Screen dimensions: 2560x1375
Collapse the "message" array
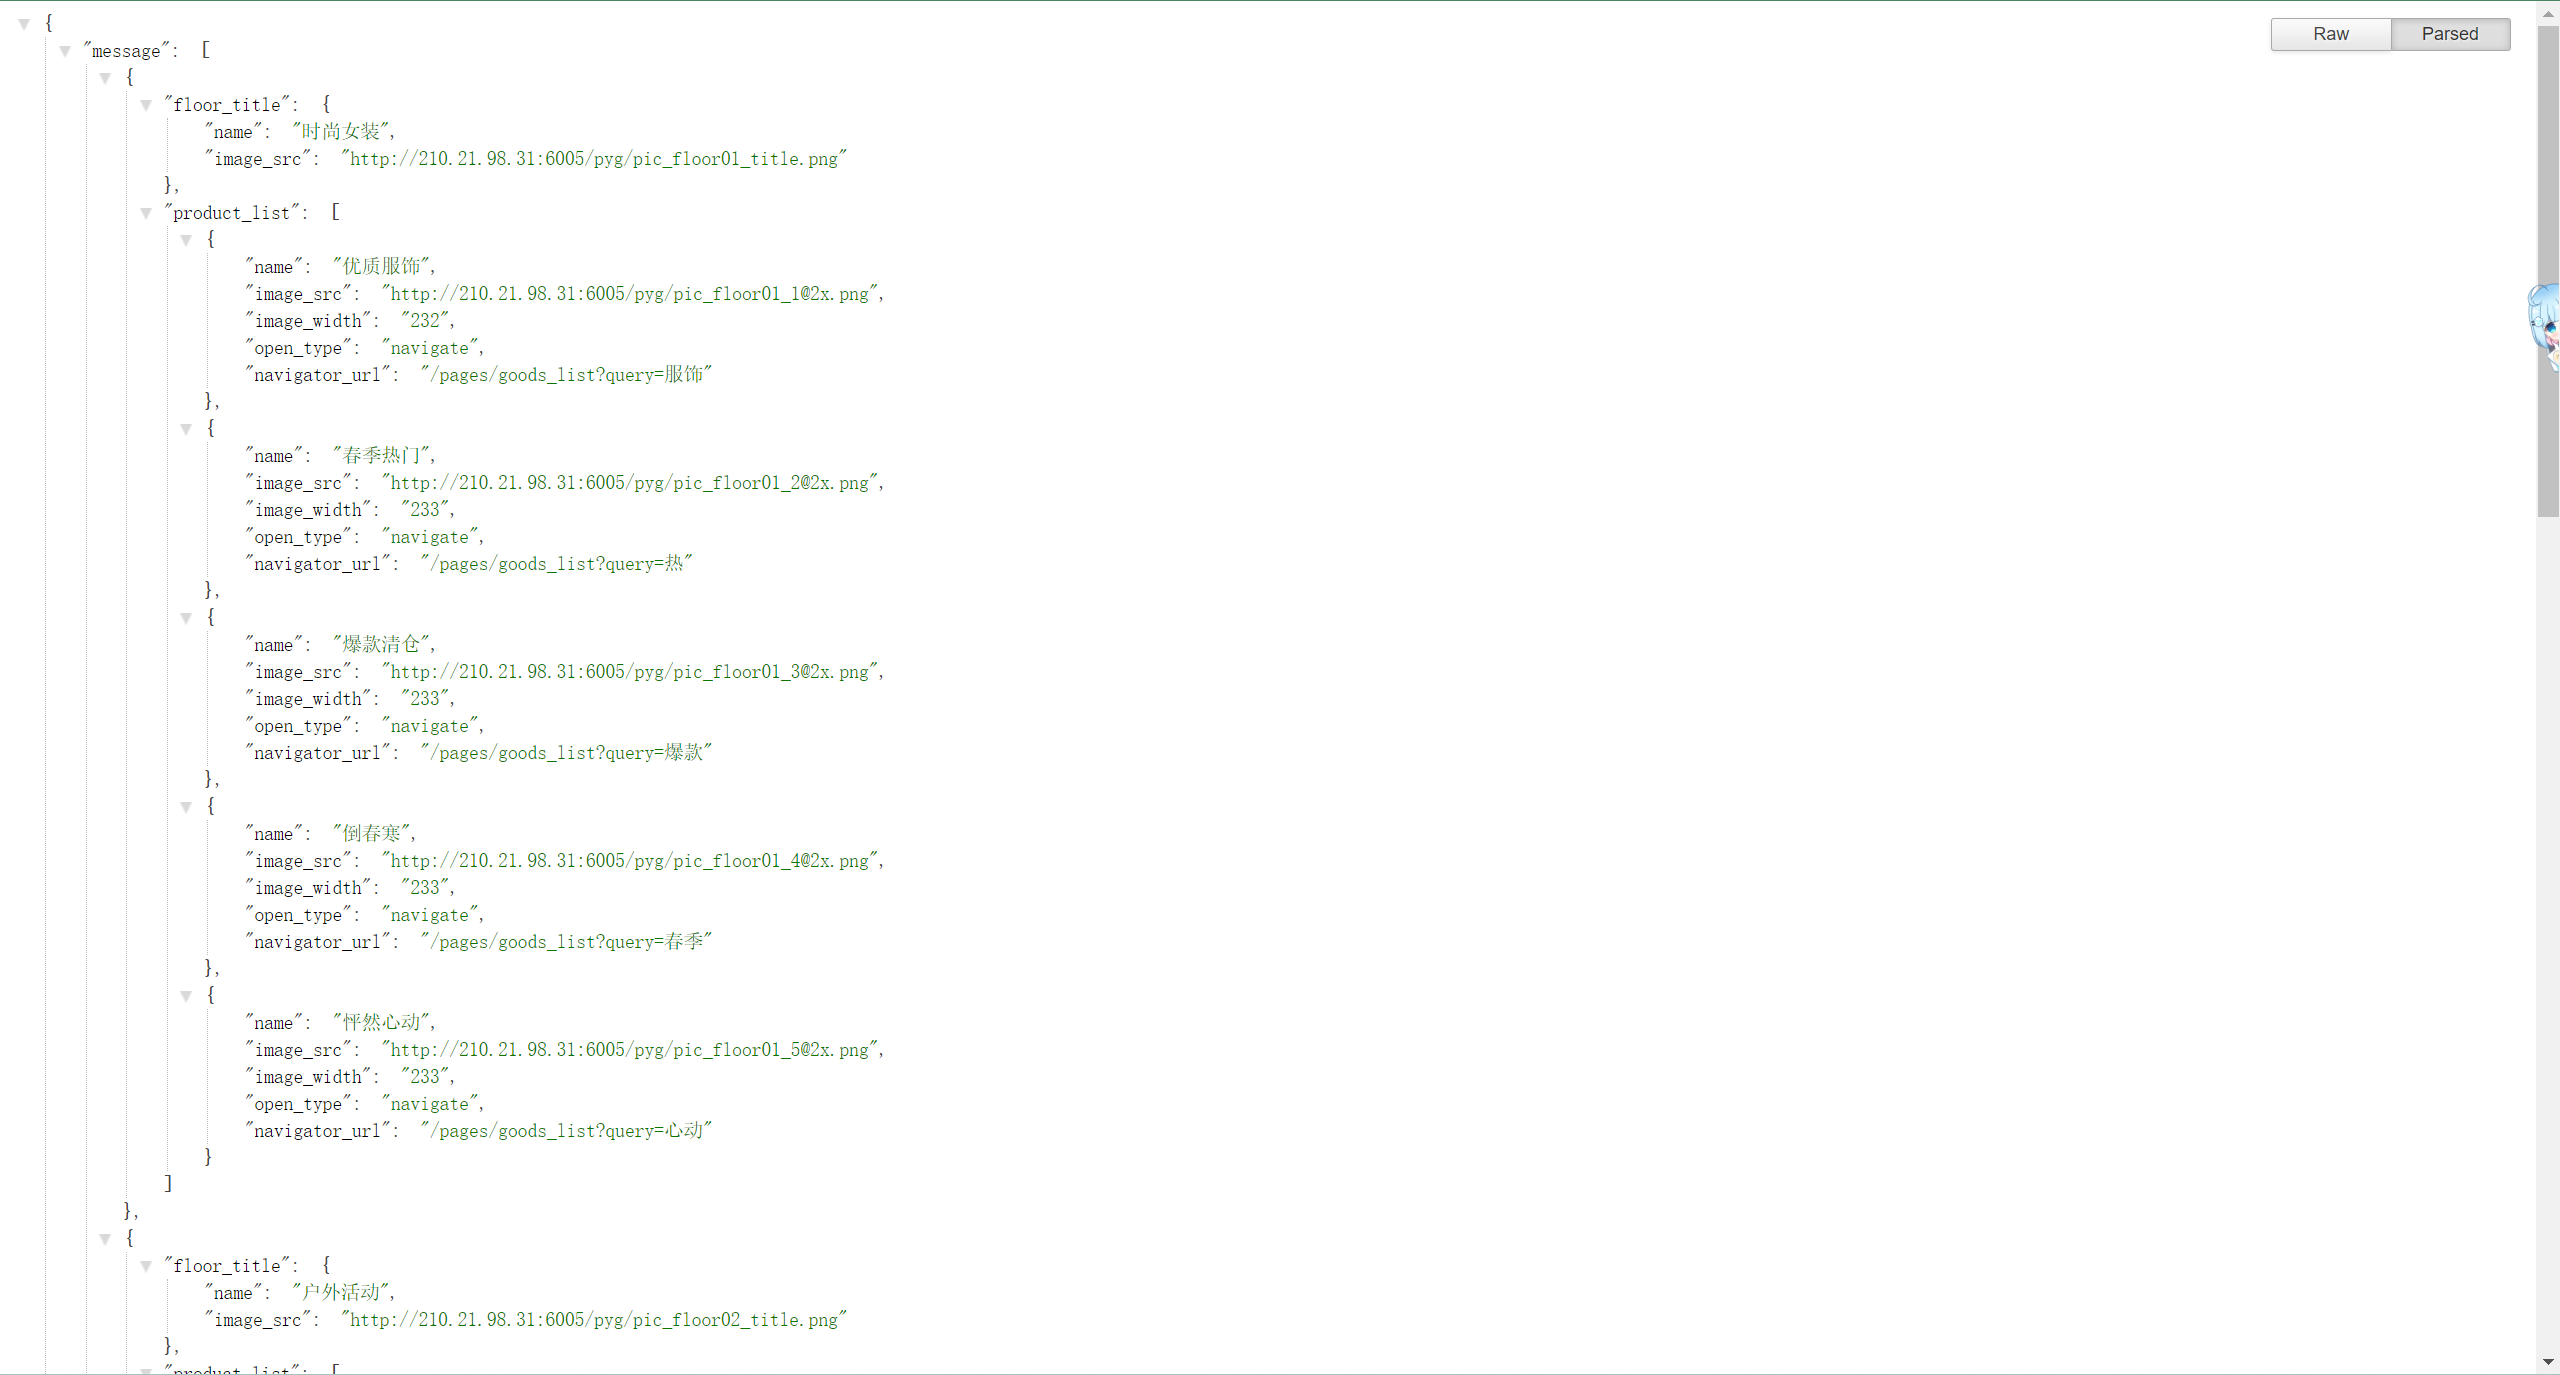tap(65, 51)
